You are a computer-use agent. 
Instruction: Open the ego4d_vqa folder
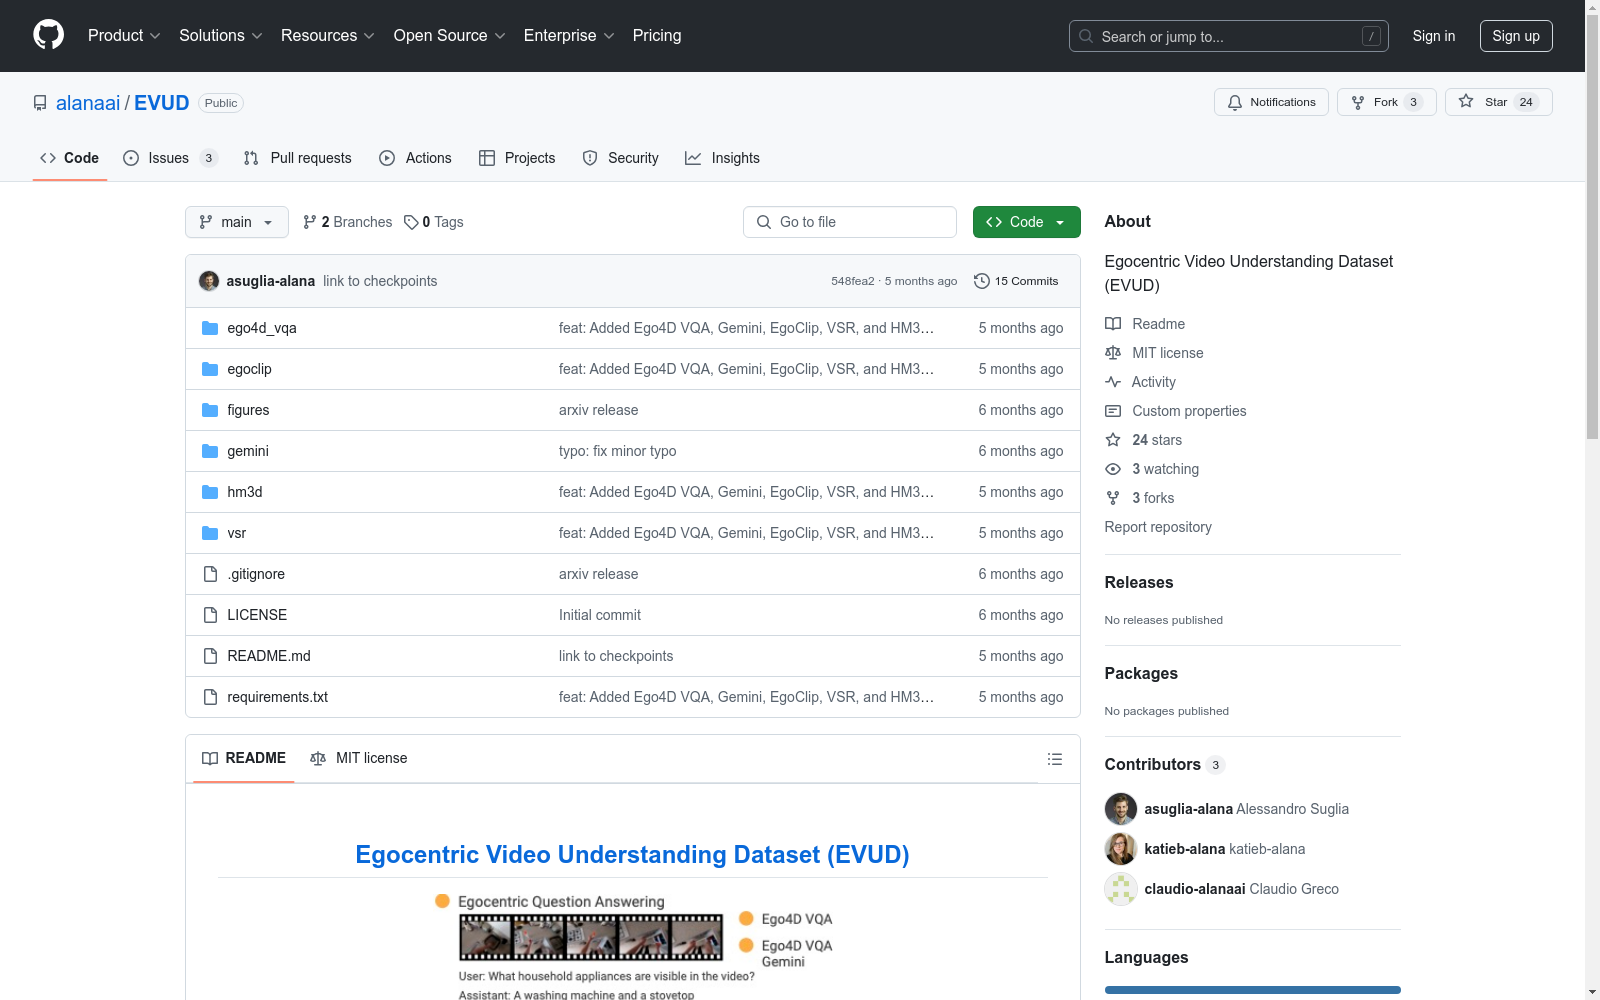(262, 328)
